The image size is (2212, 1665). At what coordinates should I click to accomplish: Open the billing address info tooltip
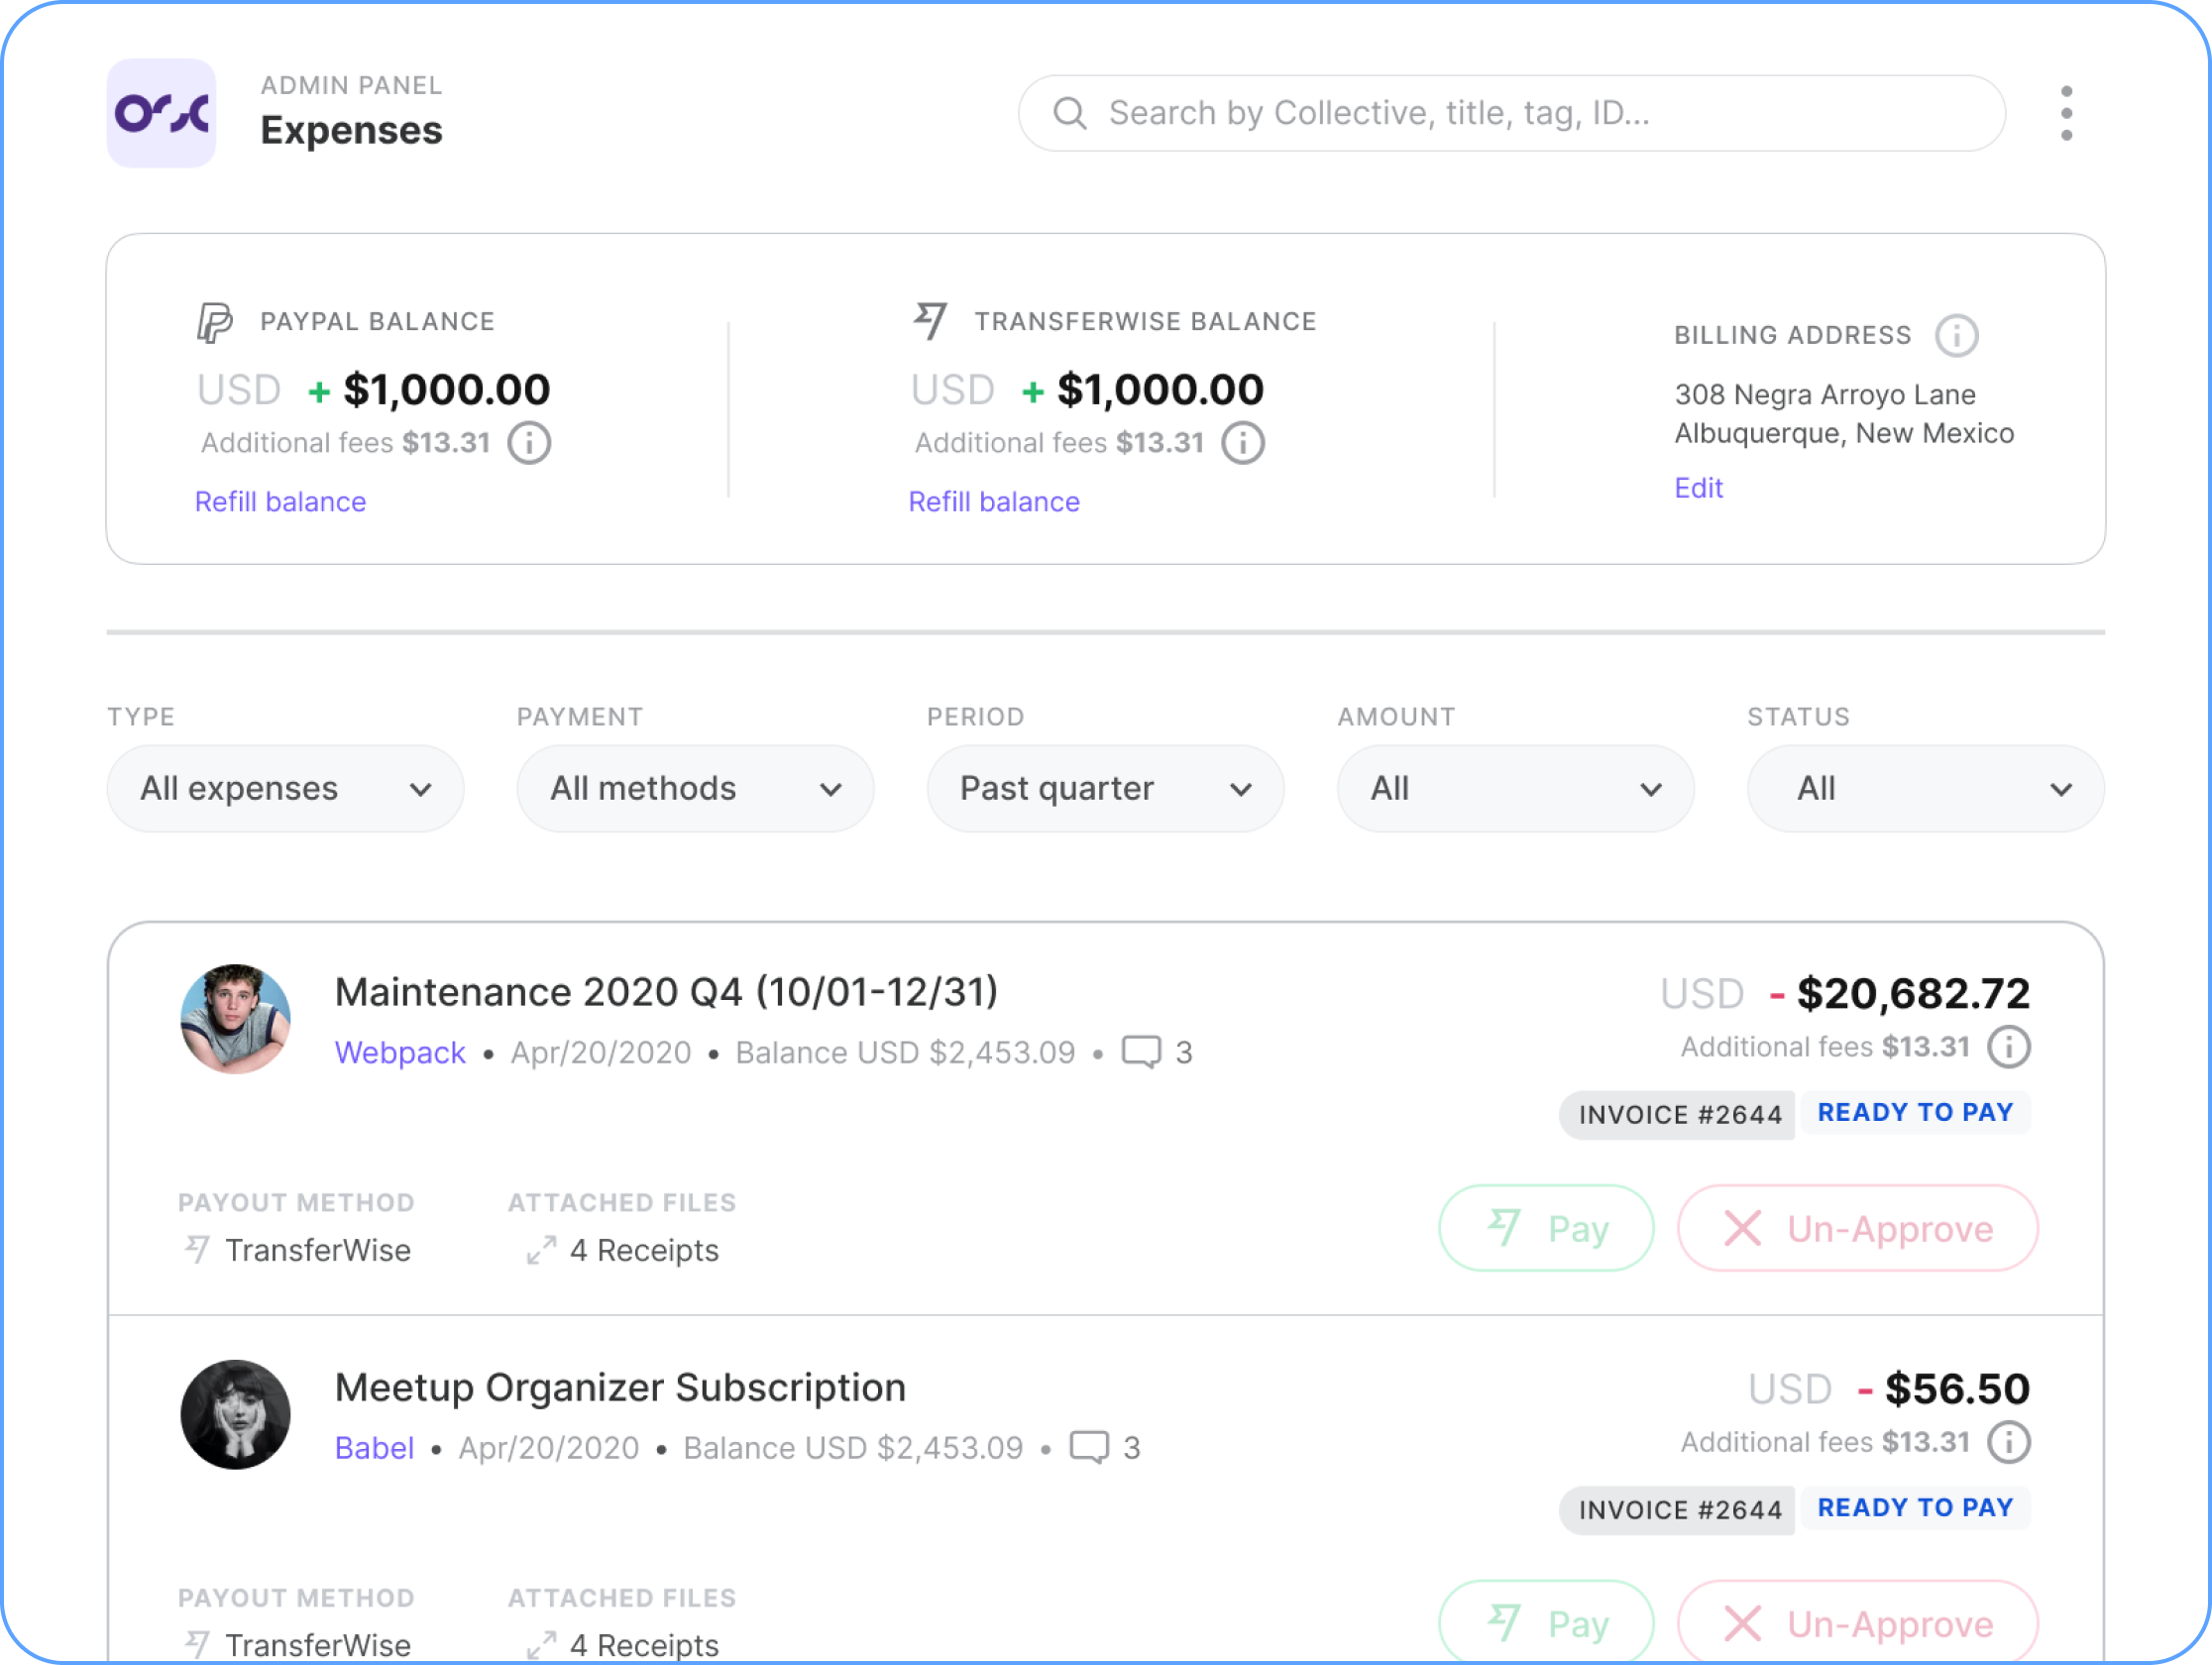point(1958,335)
